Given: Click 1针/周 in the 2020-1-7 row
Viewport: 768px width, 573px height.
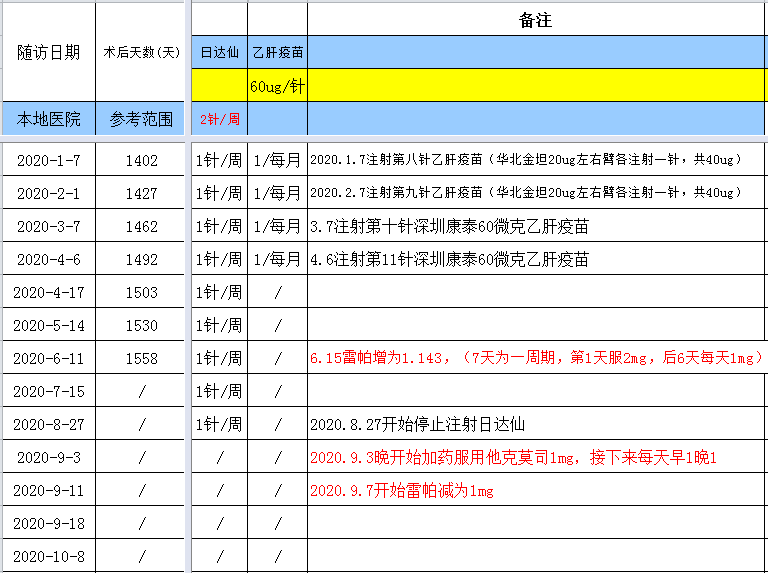Looking at the screenshot, I should 219,160.
